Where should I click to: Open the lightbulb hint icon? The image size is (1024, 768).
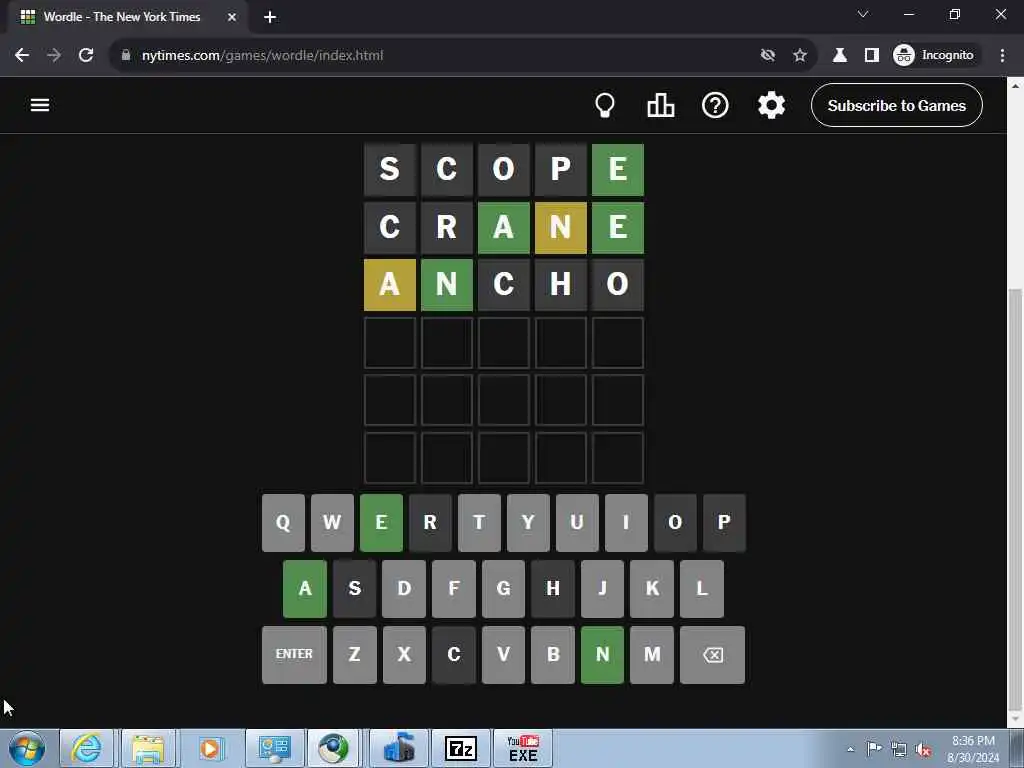tap(605, 105)
